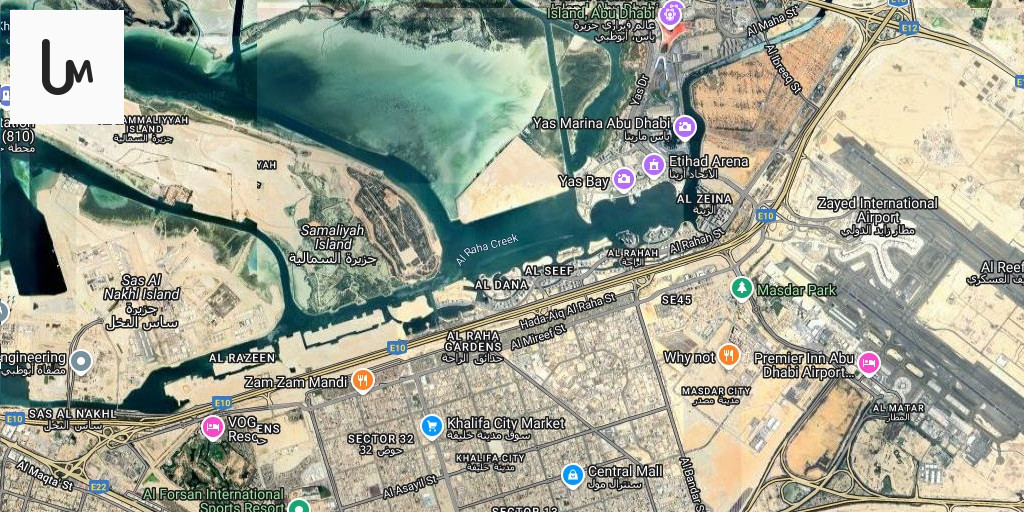Open the Central Mall shopping bag marker
Screen dimensions: 1024x512
pyautogui.click(x=573, y=475)
